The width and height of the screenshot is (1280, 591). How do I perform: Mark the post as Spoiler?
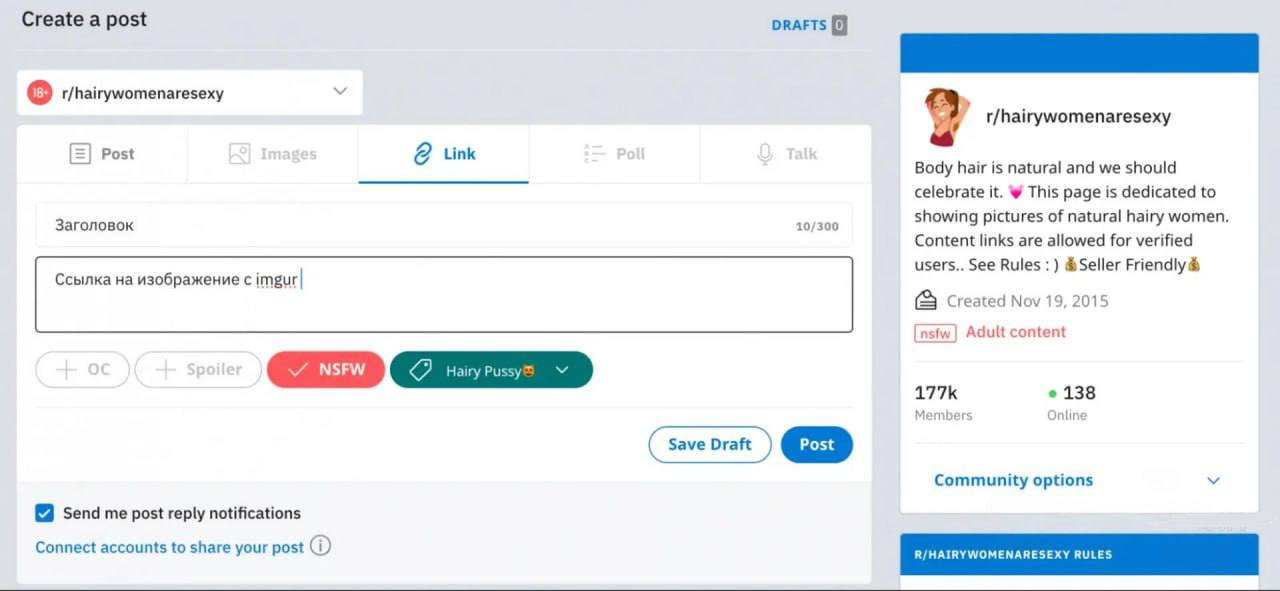point(198,369)
